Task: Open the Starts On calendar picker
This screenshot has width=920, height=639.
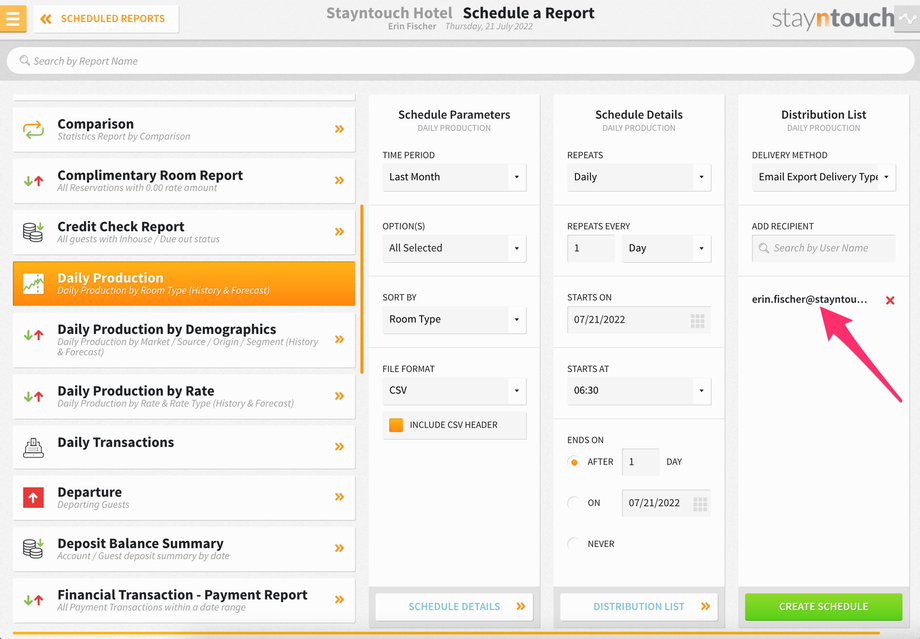Action: click(x=698, y=320)
